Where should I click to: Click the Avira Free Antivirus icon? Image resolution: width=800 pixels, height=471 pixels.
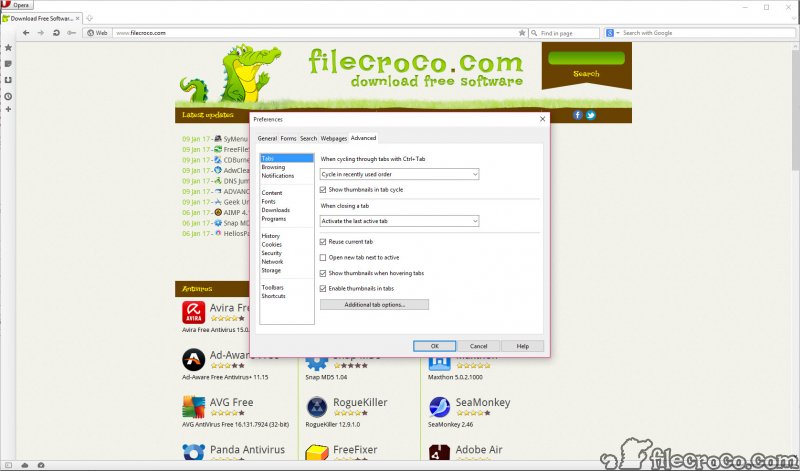193,312
